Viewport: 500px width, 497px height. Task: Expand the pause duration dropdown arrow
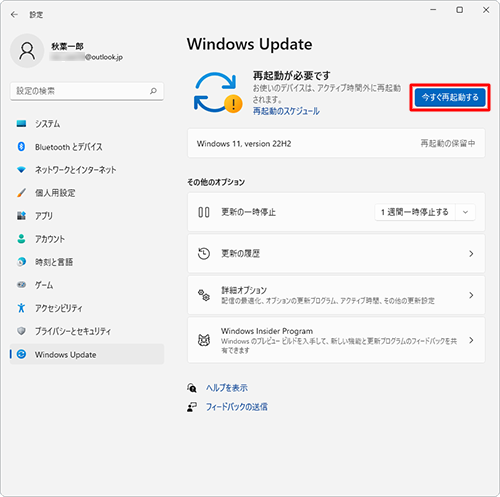(465, 212)
